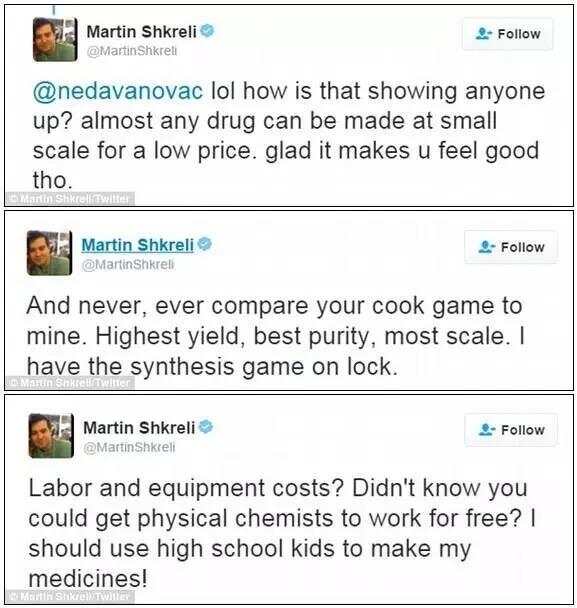Click Follow on the labor costs tweet
Viewport: 577px width, 608px height.
coord(511,430)
